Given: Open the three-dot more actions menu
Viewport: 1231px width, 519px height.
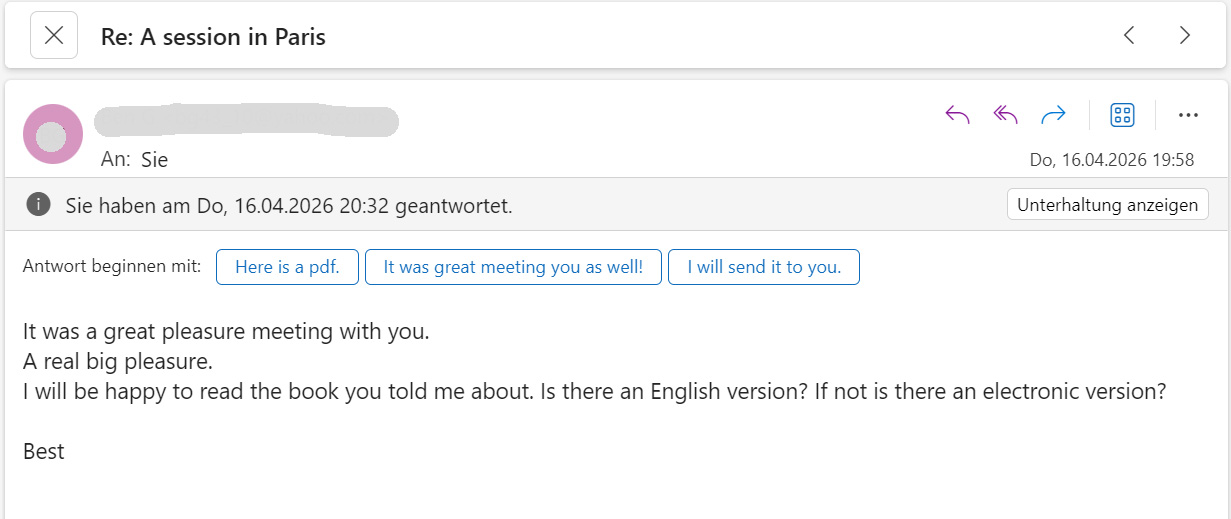Looking at the screenshot, I should 1188,115.
